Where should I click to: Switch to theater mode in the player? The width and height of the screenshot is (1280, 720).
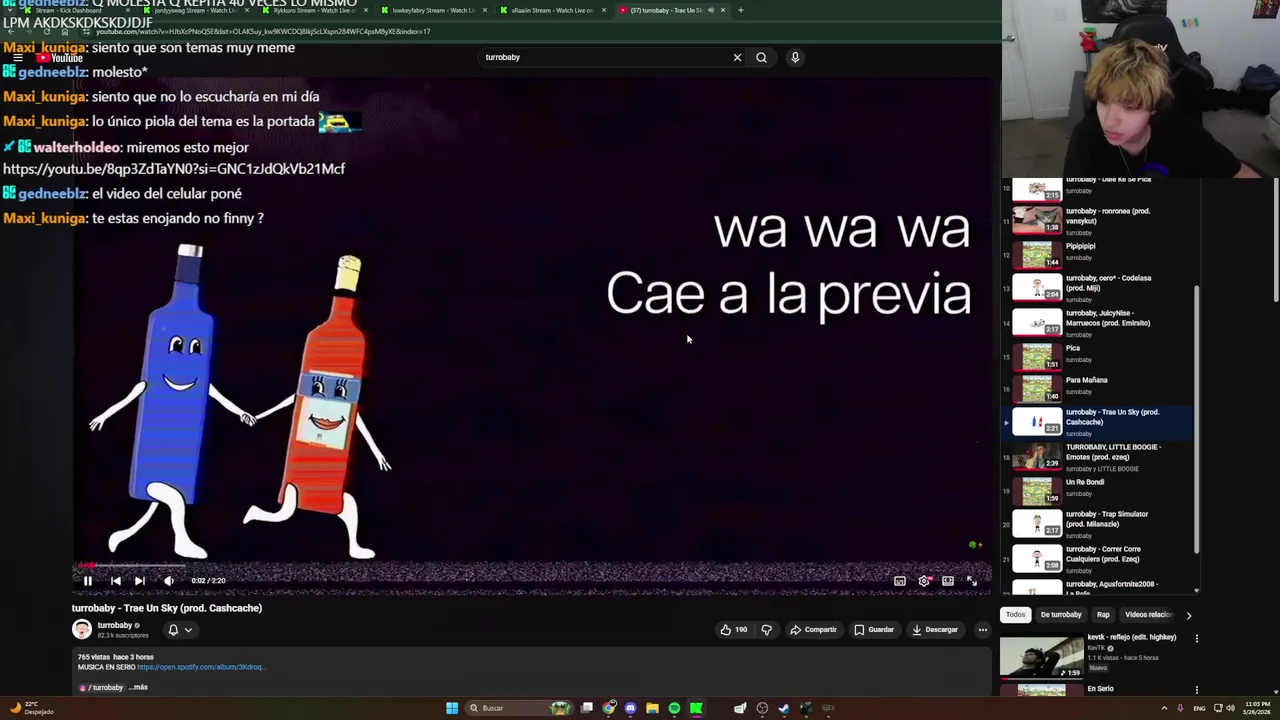(948, 581)
